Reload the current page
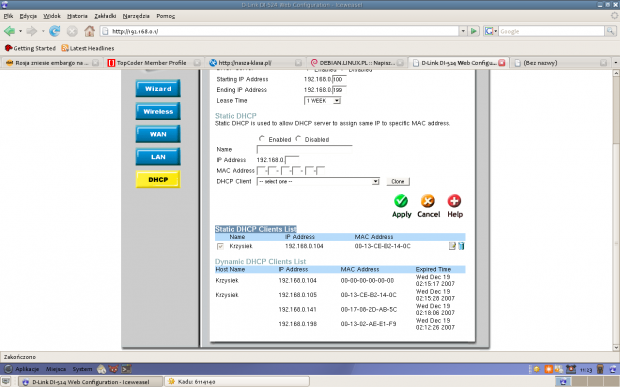Viewport: 620px width, 387px height. (x=55, y=31)
